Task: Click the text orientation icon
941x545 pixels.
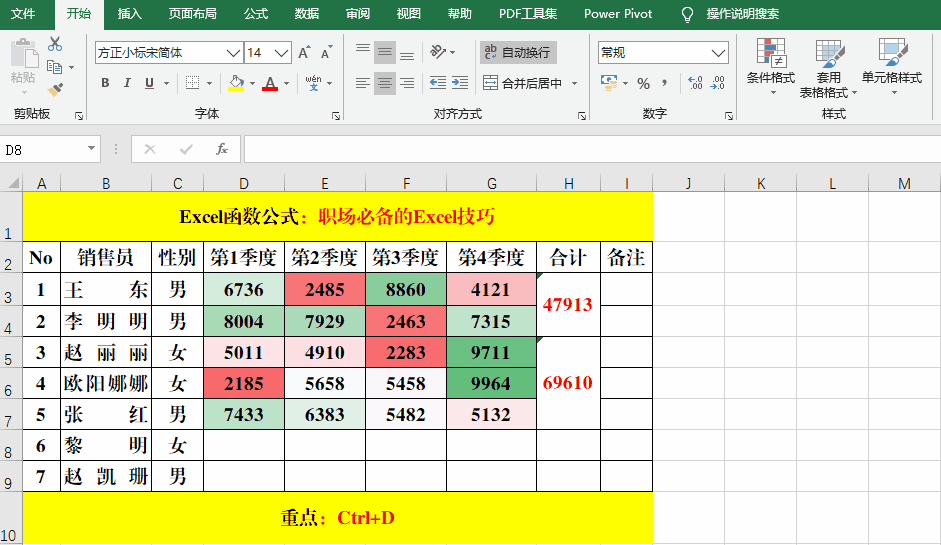Action: tap(438, 52)
